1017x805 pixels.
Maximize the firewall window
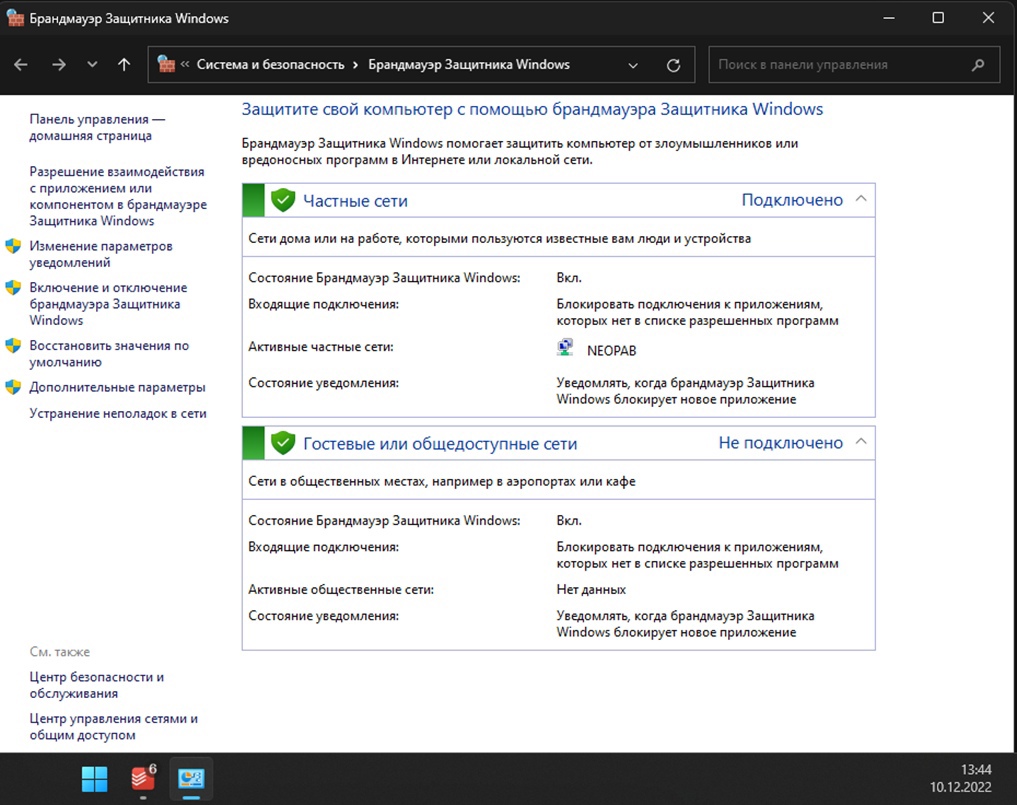tap(938, 18)
